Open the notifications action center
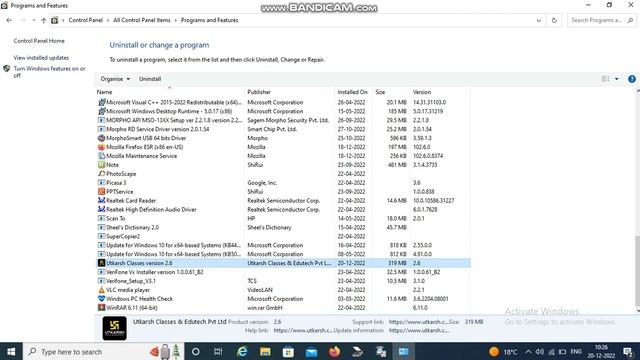The width and height of the screenshot is (640, 360). tap(629, 351)
